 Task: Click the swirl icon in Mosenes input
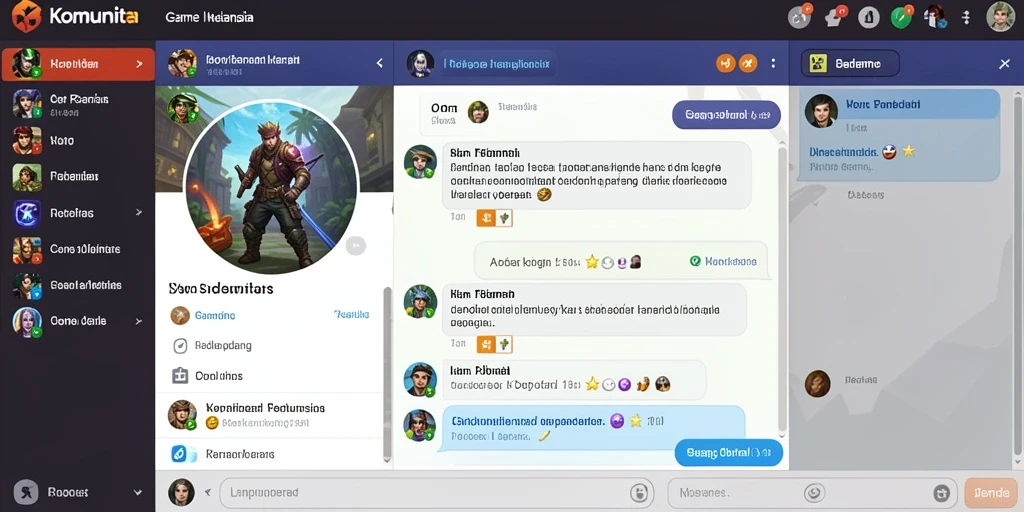point(813,492)
